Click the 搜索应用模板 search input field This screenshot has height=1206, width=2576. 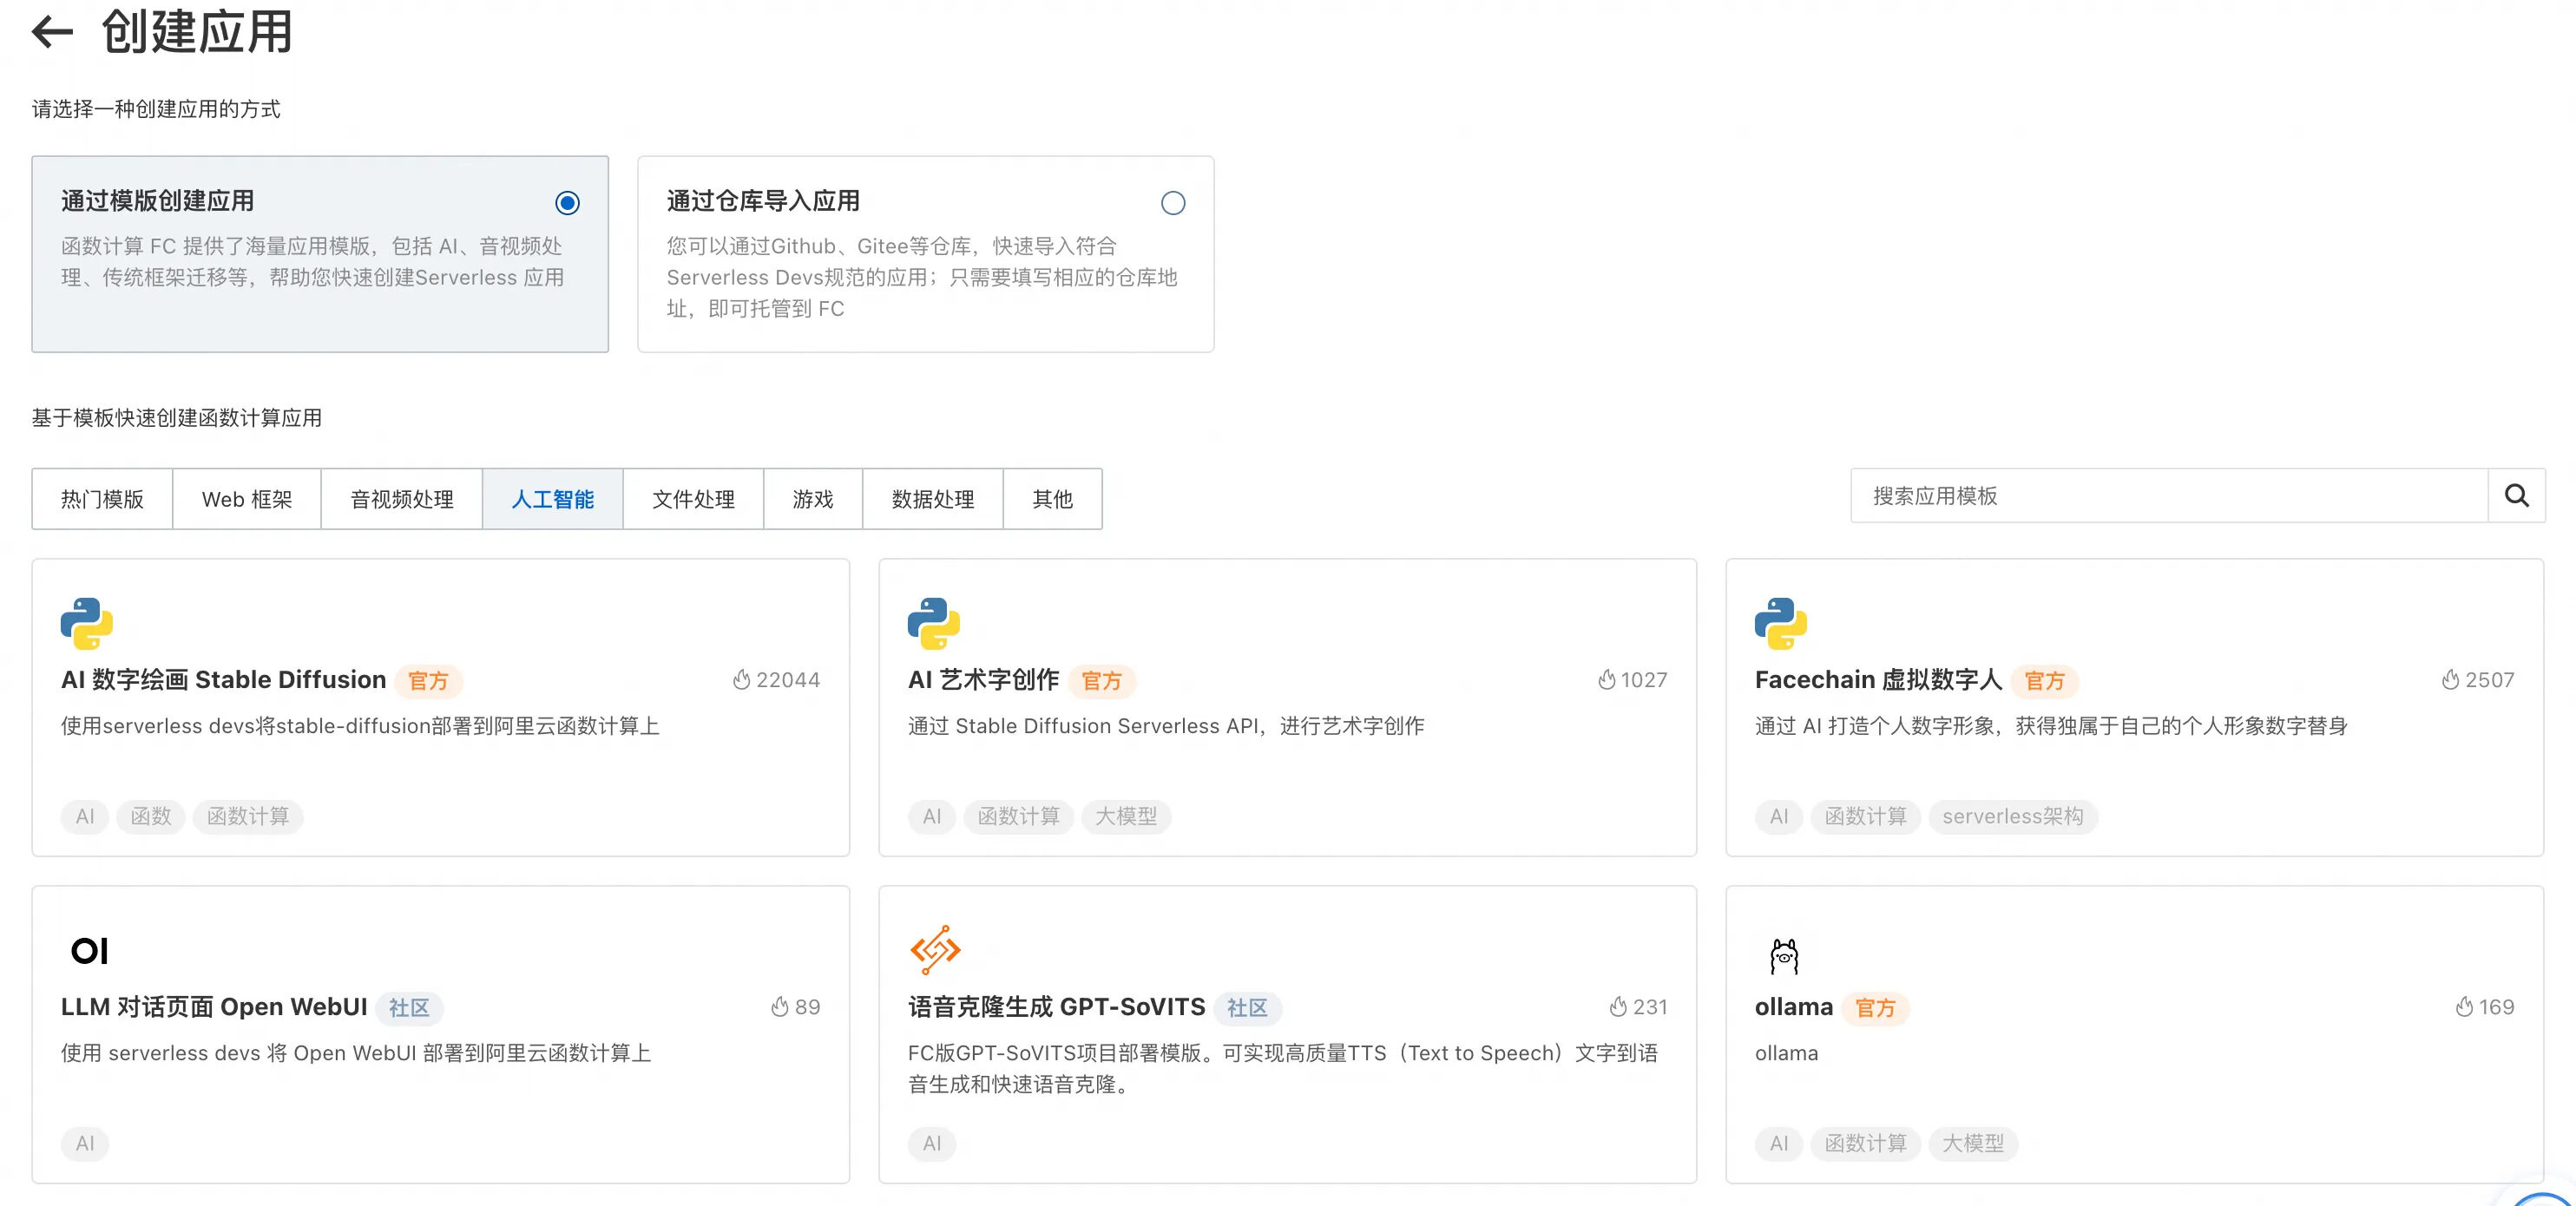(x=2168, y=496)
